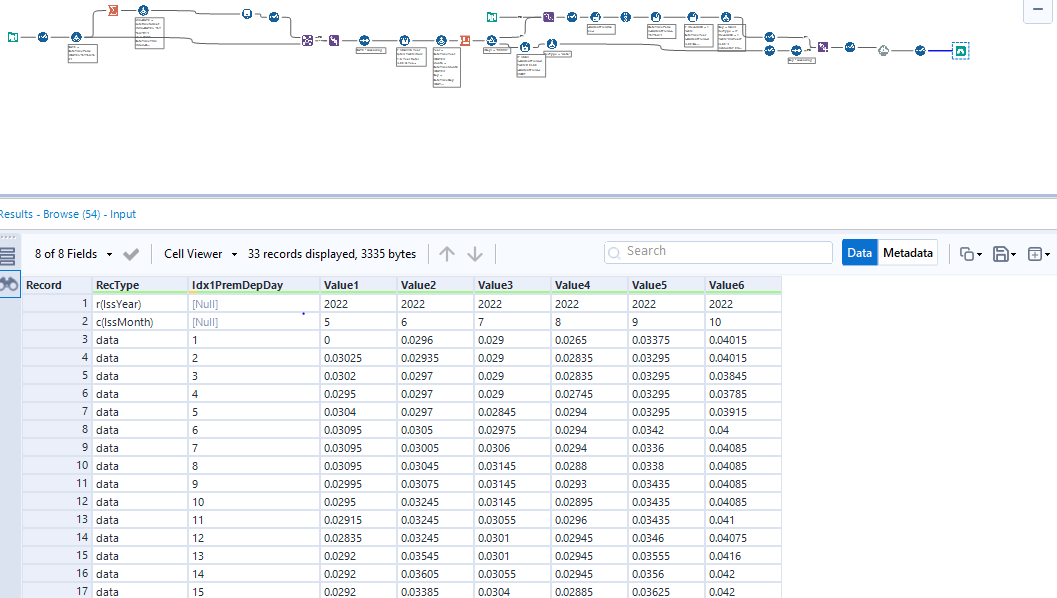Select the Summarize tool in the workflow
The height and width of the screenshot is (598, 1057).
point(113,10)
